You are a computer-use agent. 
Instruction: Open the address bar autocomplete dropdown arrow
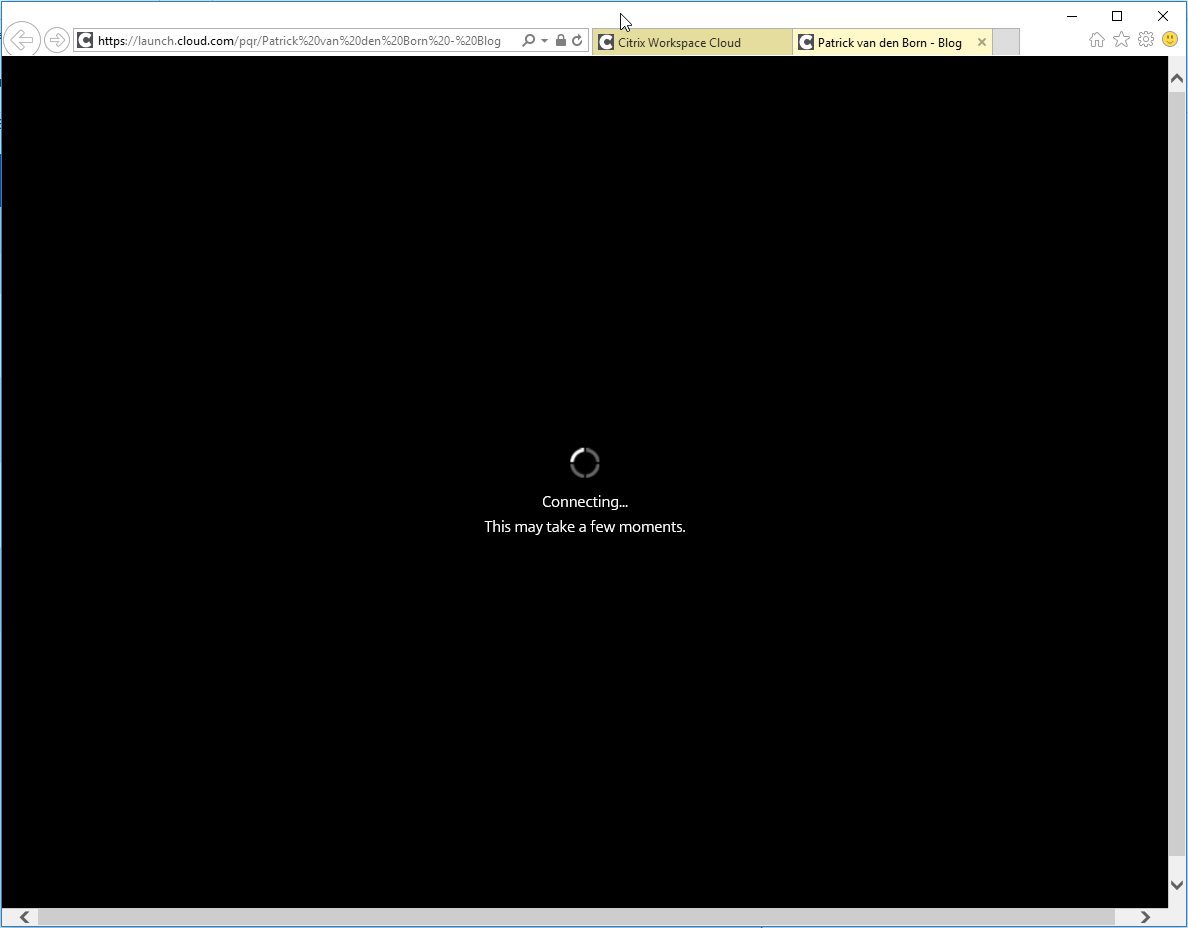click(x=544, y=41)
